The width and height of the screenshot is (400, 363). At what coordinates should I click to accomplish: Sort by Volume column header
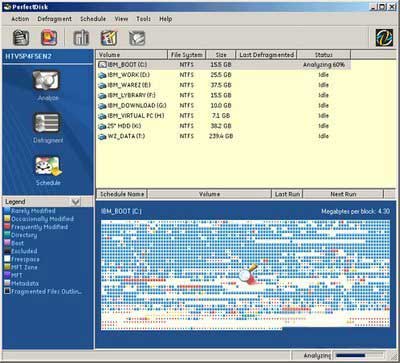(x=132, y=55)
